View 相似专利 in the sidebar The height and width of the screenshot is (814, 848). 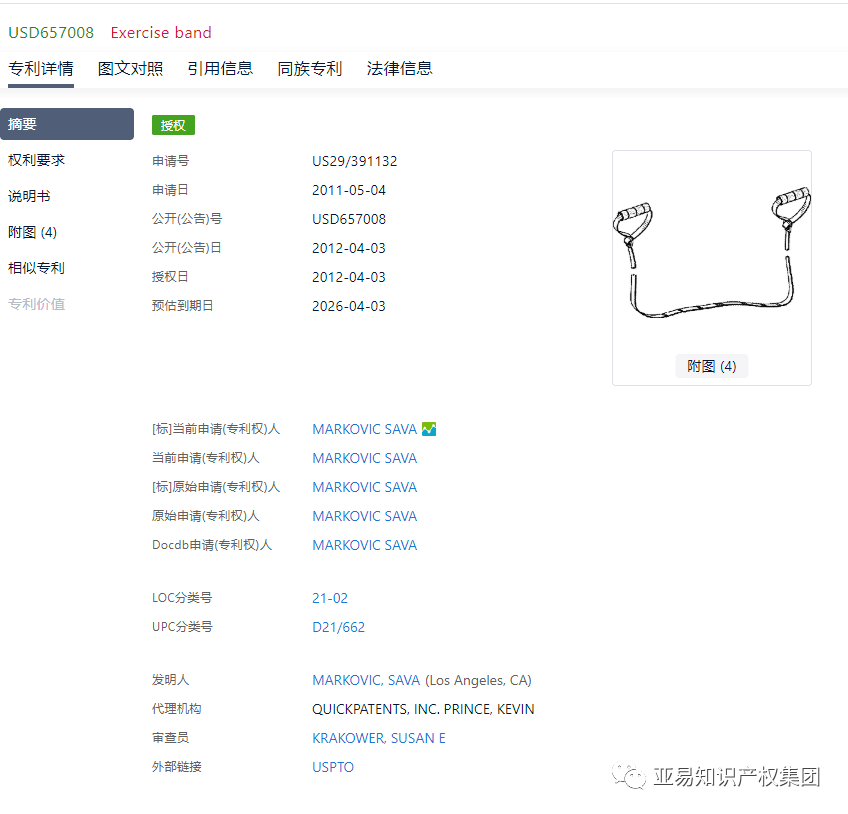point(37,268)
